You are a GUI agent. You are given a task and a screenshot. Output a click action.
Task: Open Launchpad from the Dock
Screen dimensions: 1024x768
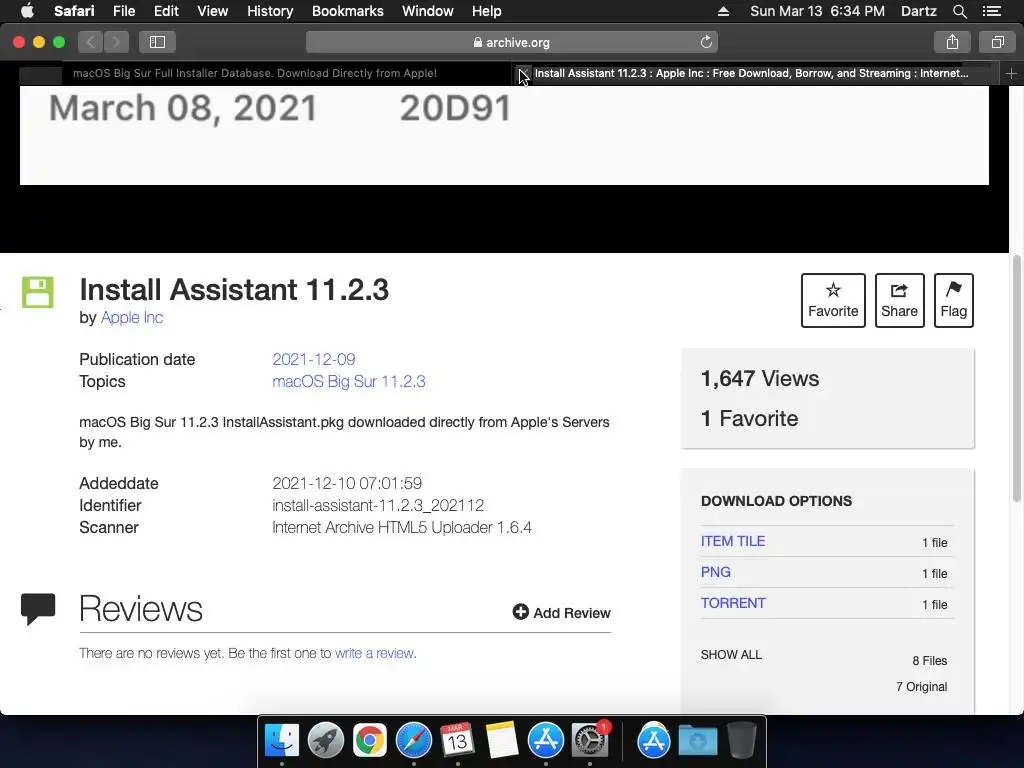pos(326,741)
